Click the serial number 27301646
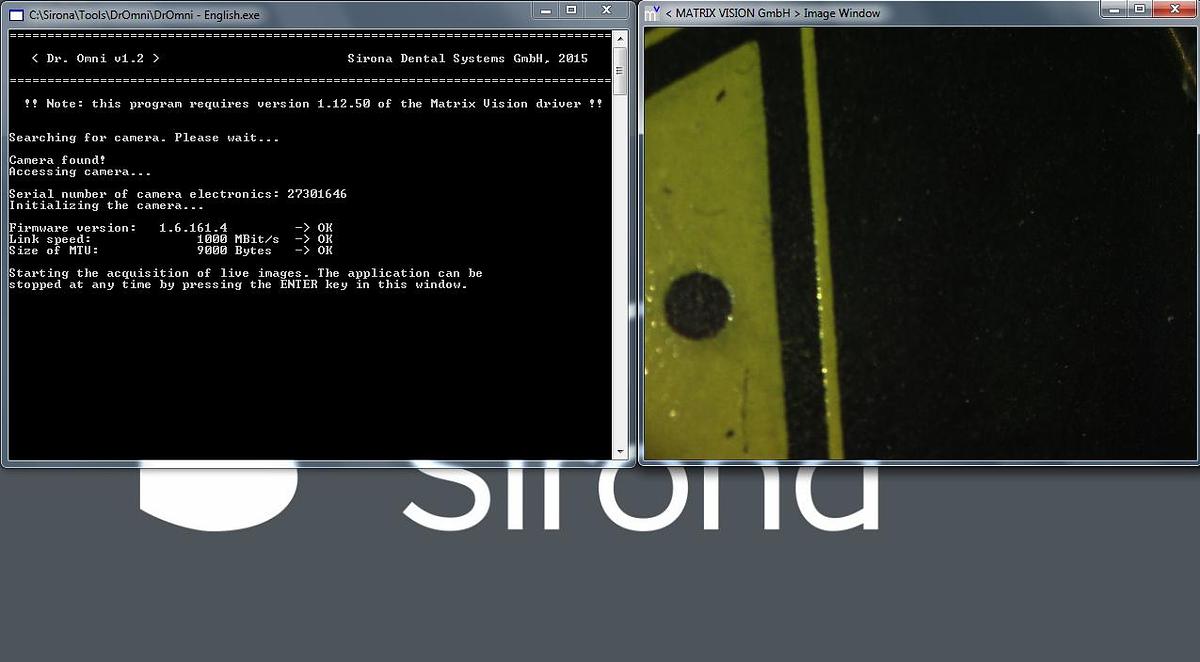 tap(316, 194)
